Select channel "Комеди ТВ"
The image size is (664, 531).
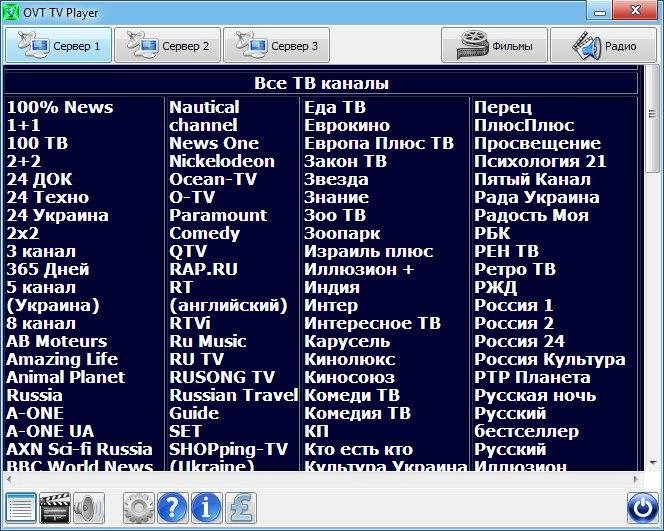tap(352, 395)
